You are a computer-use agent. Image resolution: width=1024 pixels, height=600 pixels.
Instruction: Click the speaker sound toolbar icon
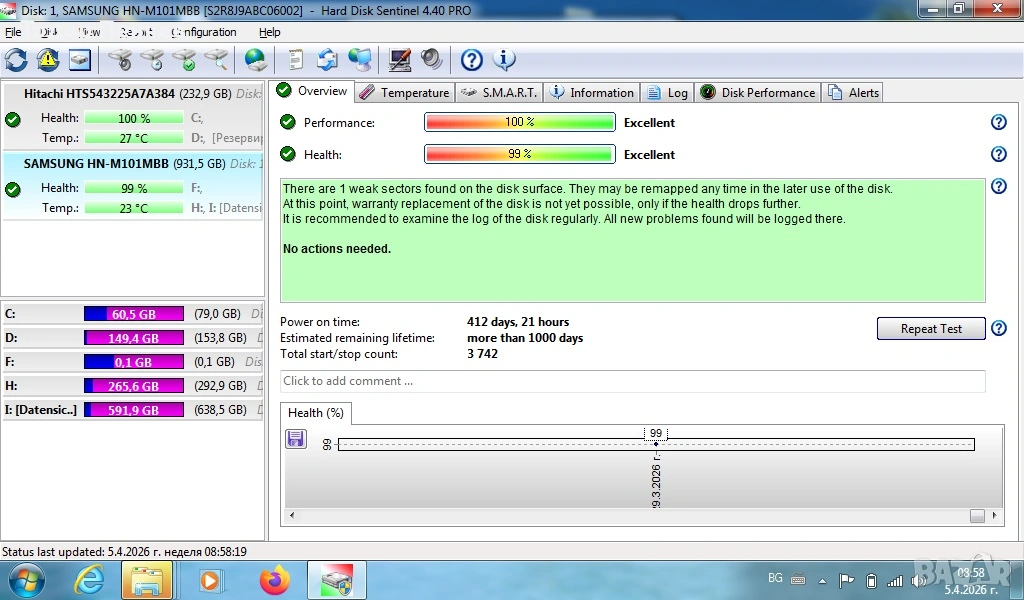pyautogui.click(x=431, y=60)
